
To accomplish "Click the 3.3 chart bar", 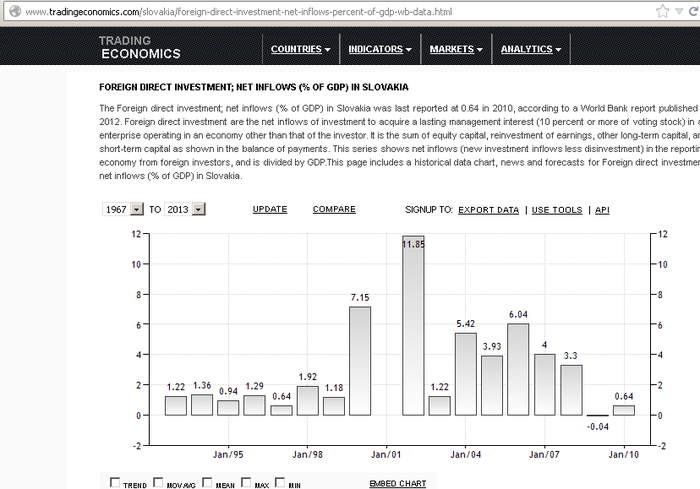I will (571, 390).
